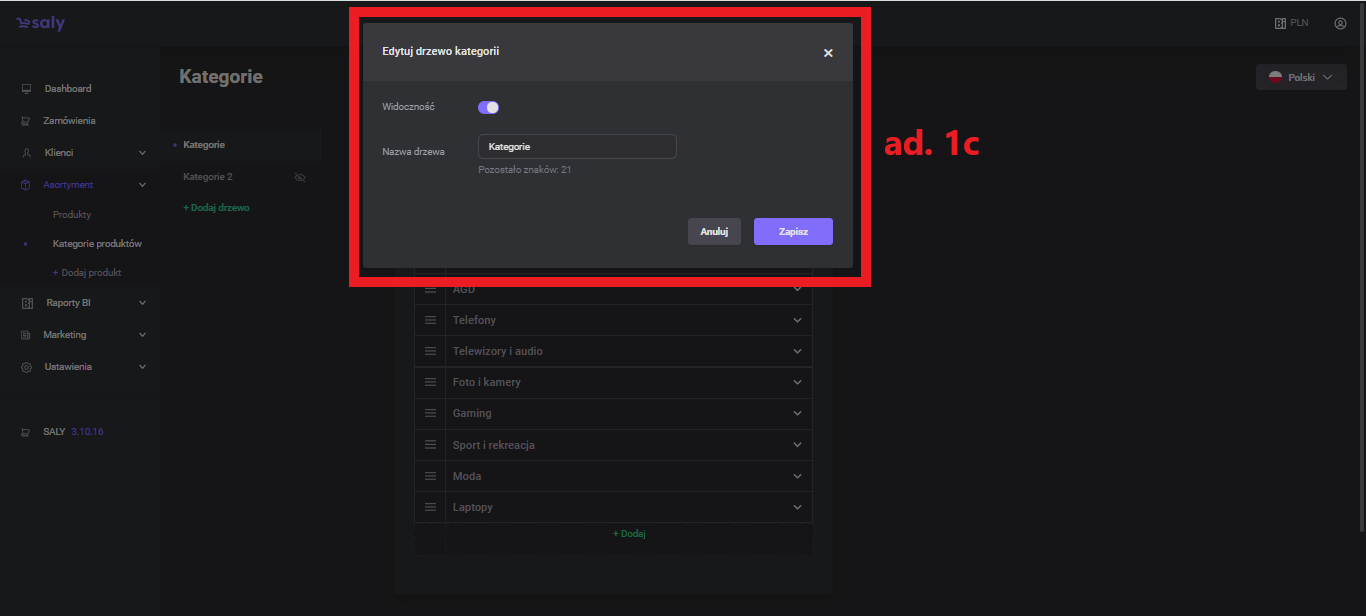Close the Edytuj drzewo kategorii dialog
1366x616 pixels.
[x=828, y=53]
